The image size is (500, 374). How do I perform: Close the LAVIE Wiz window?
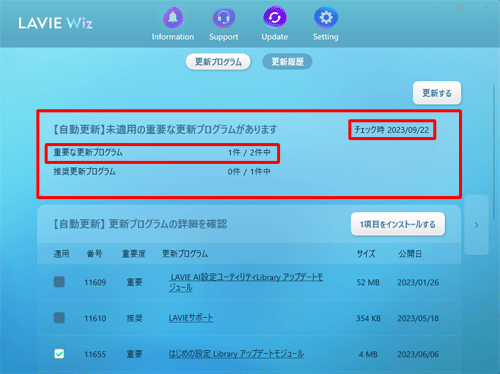[486, 7]
